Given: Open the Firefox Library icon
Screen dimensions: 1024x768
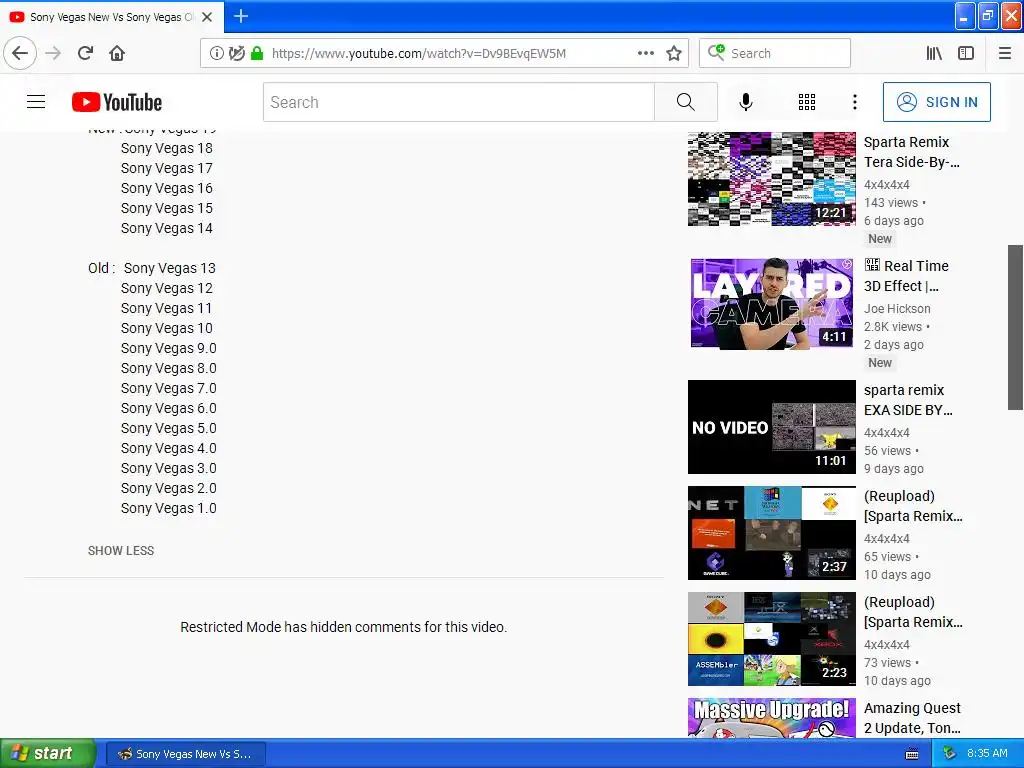Looking at the screenshot, I should (x=935, y=53).
